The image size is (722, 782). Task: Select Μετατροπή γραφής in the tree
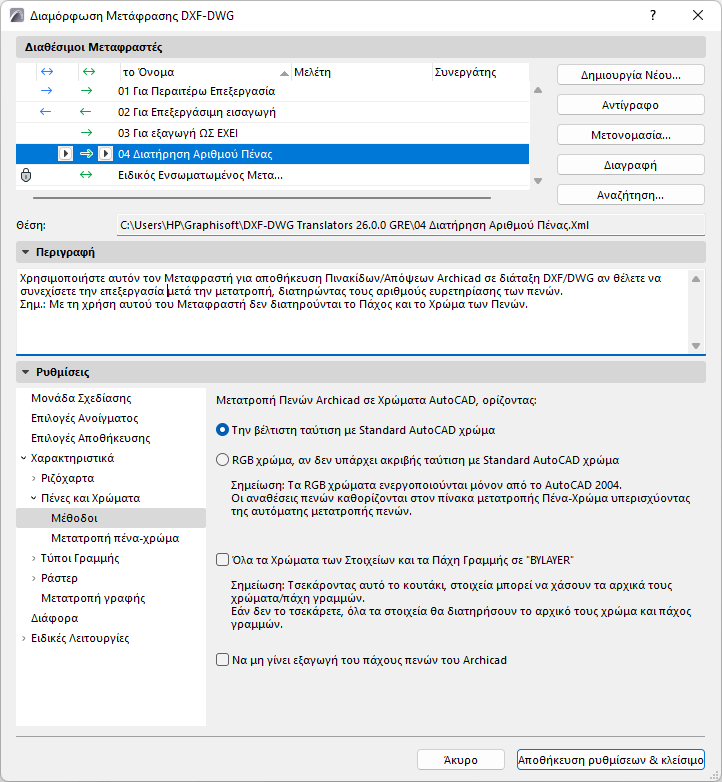tap(93, 598)
